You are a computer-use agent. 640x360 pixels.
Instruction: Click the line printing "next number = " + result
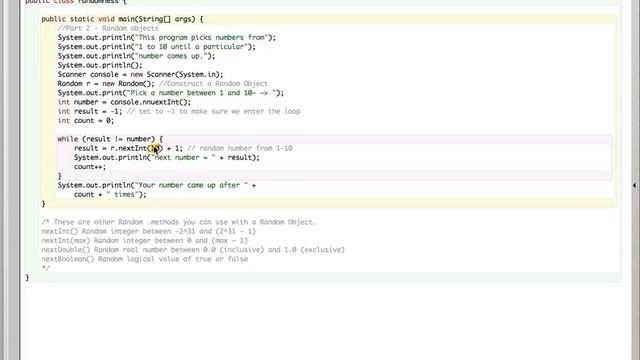[x=167, y=158]
